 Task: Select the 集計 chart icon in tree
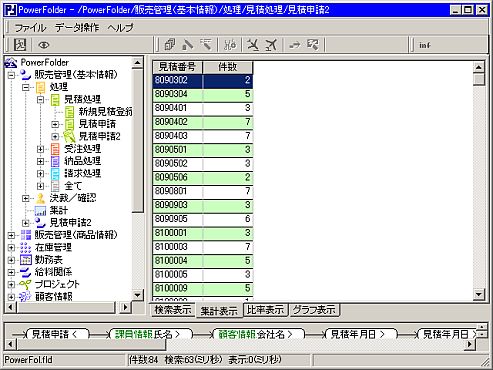[x=40, y=210]
